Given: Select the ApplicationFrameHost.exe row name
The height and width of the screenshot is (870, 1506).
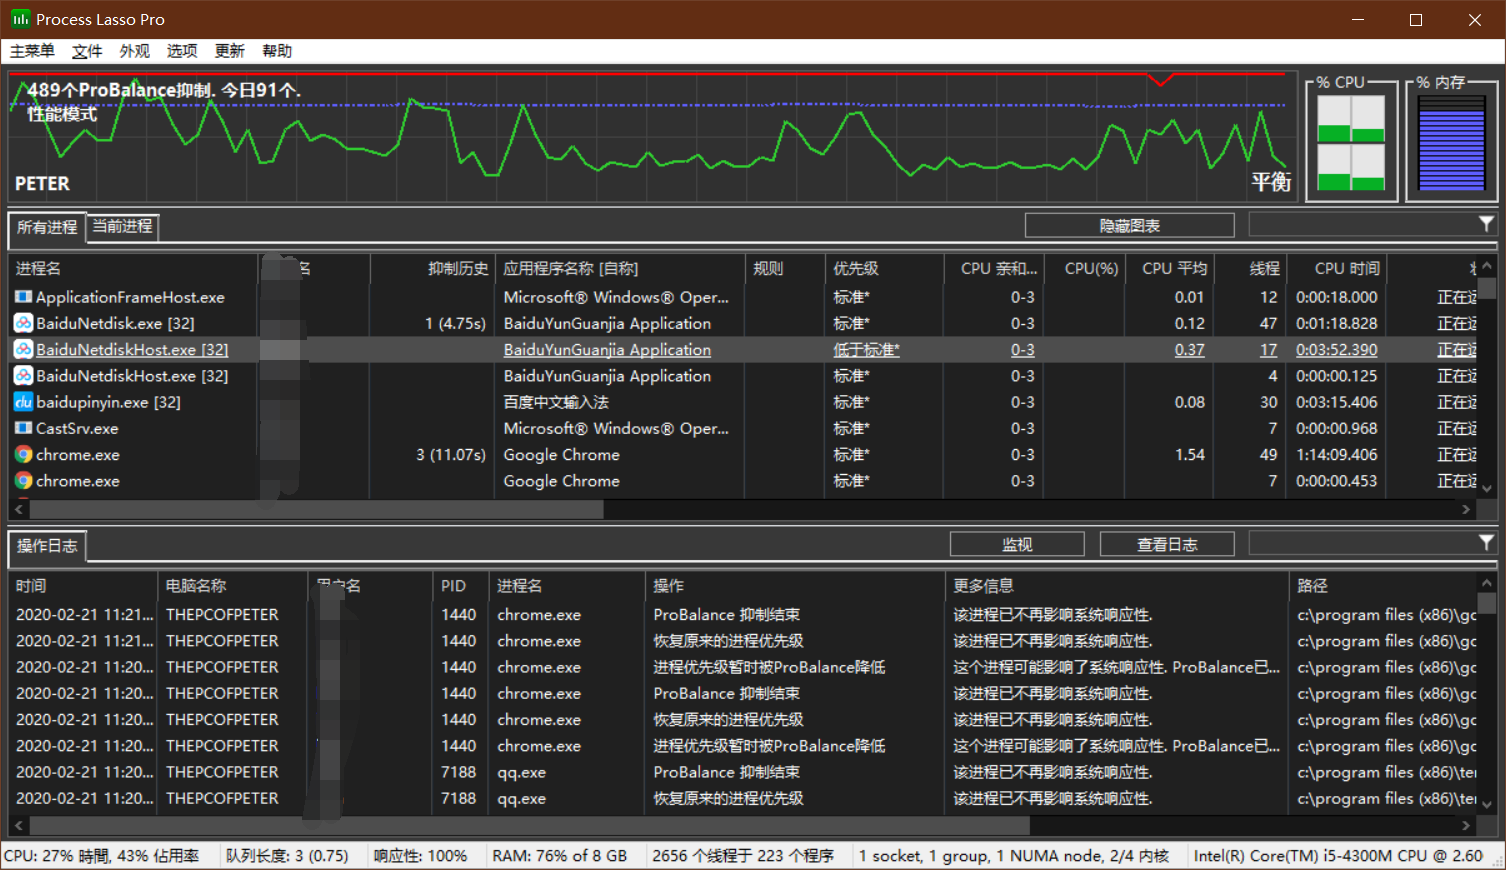Looking at the screenshot, I should pos(130,297).
